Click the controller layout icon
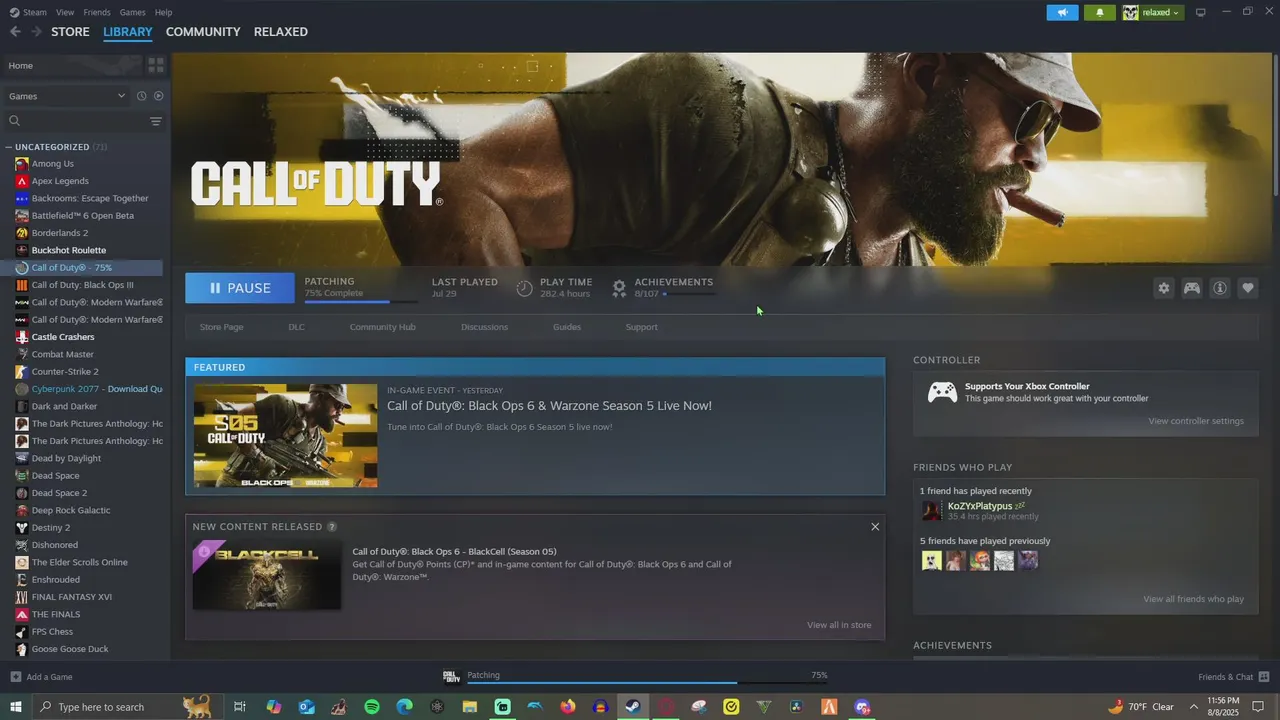This screenshot has width=1280, height=720. click(x=1192, y=288)
